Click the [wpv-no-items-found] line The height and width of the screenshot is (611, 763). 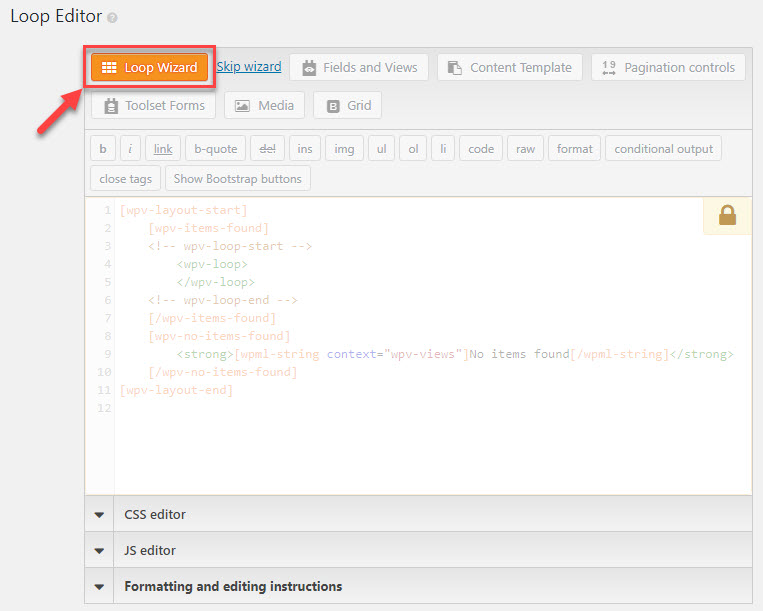(219, 336)
